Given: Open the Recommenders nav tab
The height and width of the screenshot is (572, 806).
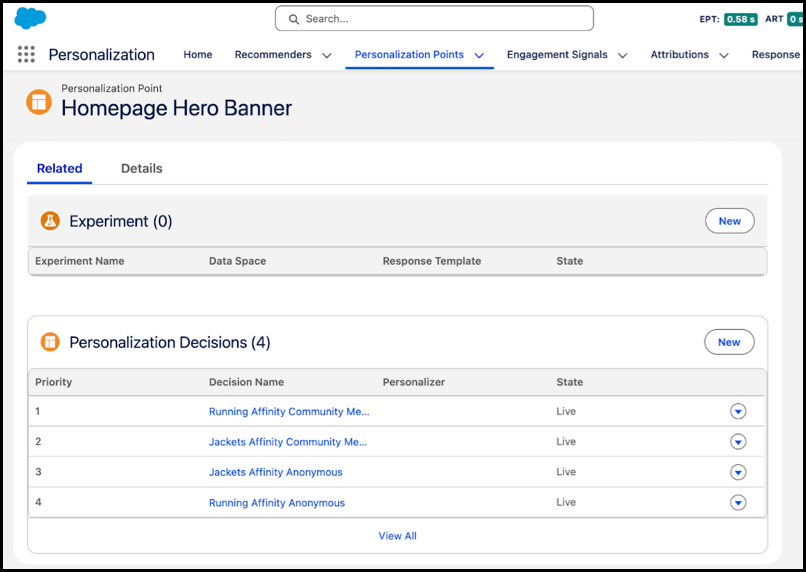Looking at the screenshot, I should (x=273, y=54).
